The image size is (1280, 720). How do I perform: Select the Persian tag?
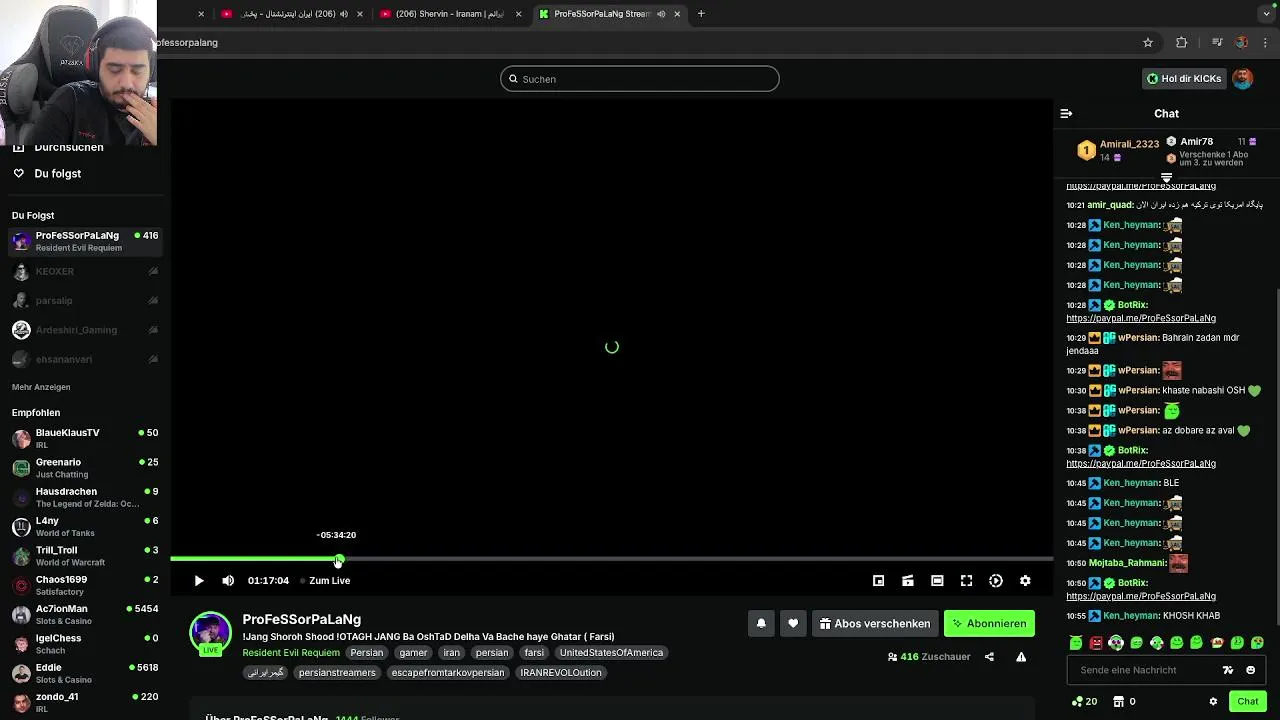(x=366, y=653)
